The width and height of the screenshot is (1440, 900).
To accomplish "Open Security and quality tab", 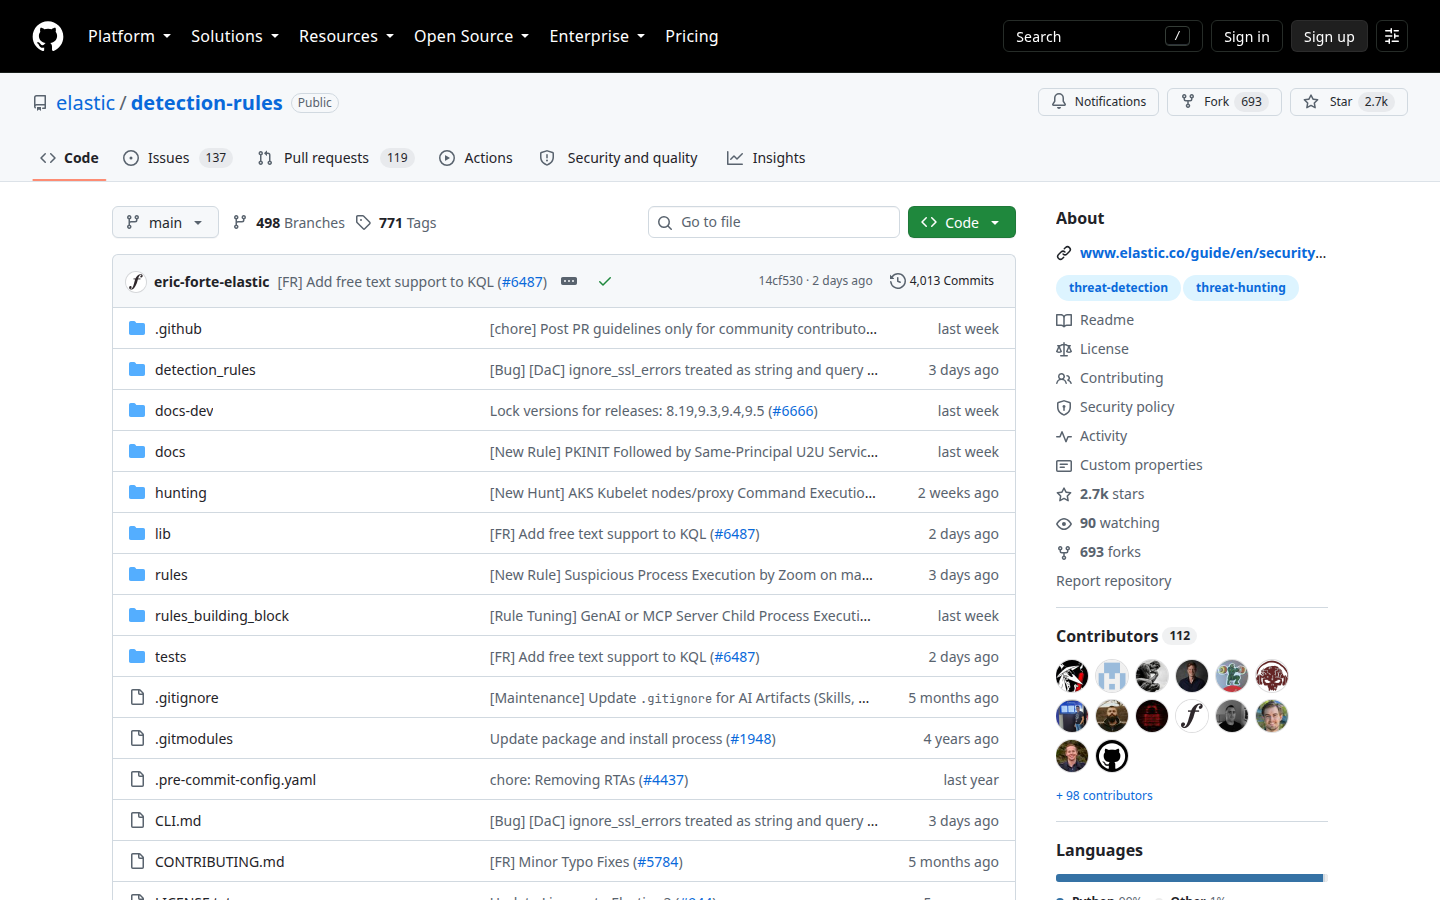I will (x=619, y=158).
